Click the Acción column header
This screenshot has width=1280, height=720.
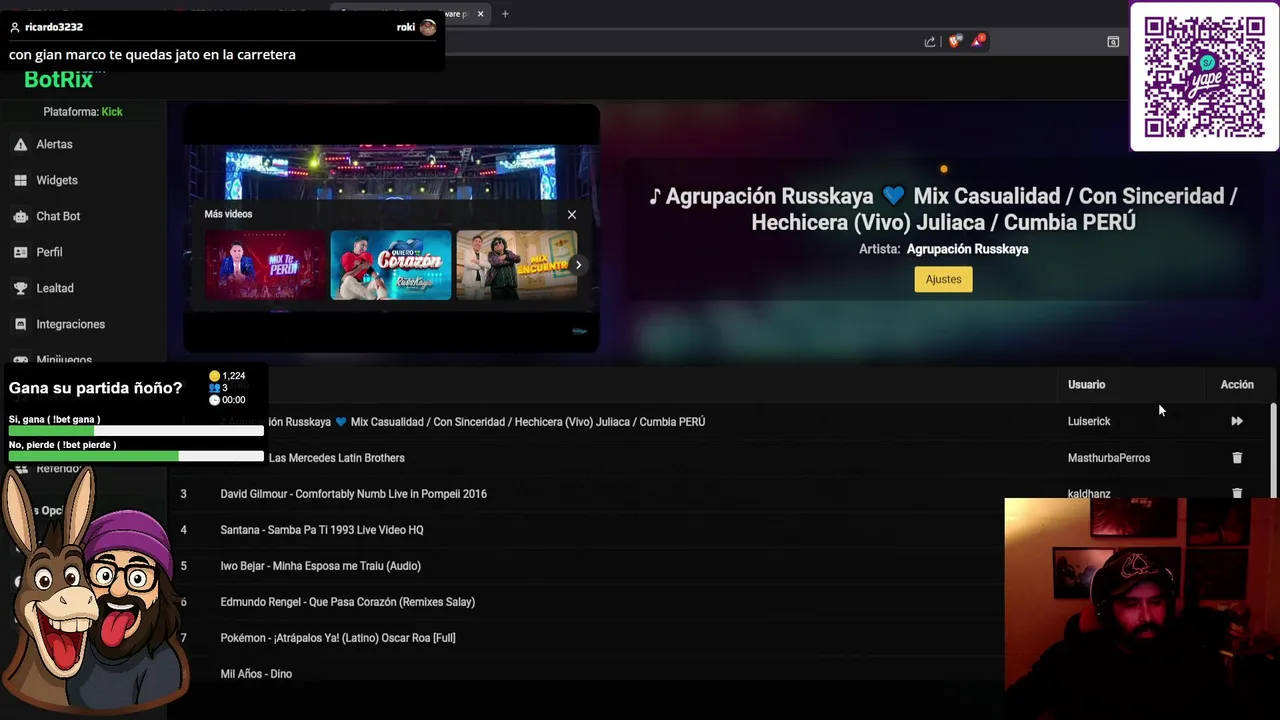pyautogui.click(x=1237, y=384)
